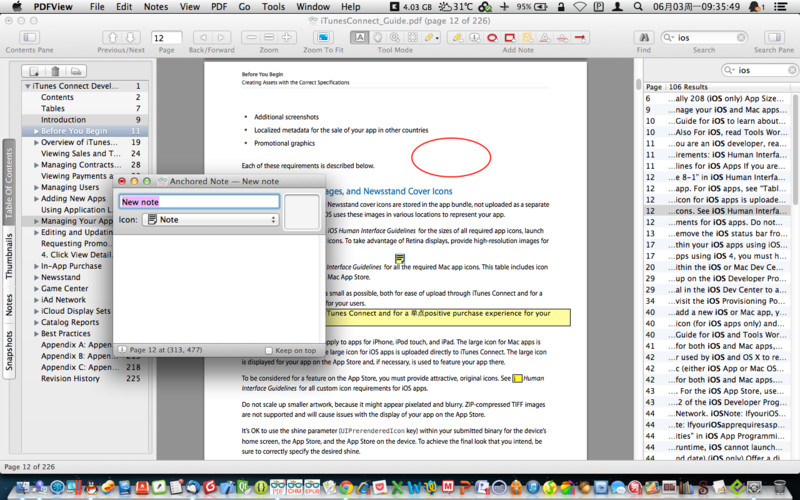Open search result '...emove the iOS status bar fro...'

(717, 234)
